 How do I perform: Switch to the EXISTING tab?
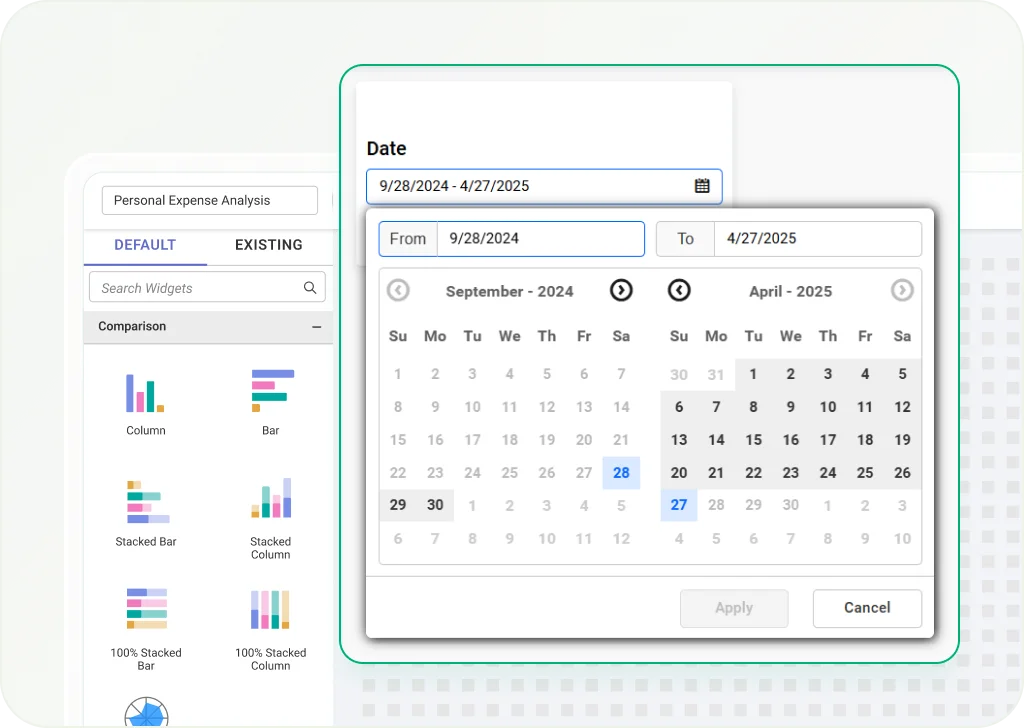click(269, 245)
